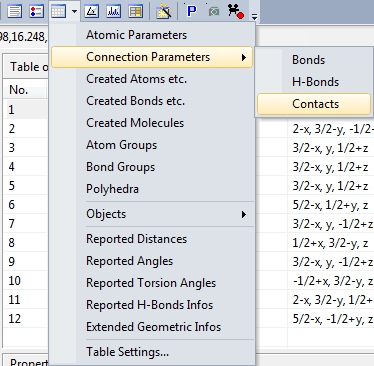
Task: Click the yellow properties table icon
Action: click(x=136, y=11)
